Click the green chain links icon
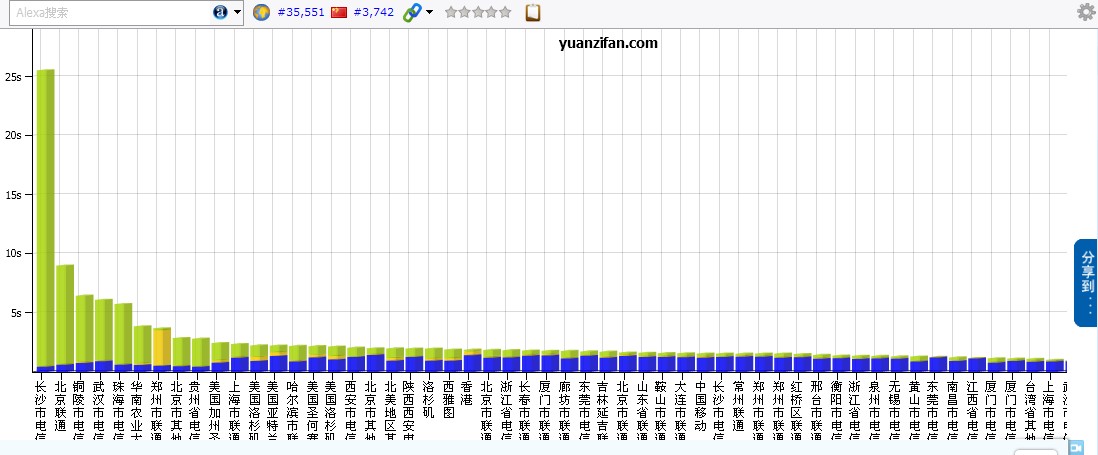 411,12
